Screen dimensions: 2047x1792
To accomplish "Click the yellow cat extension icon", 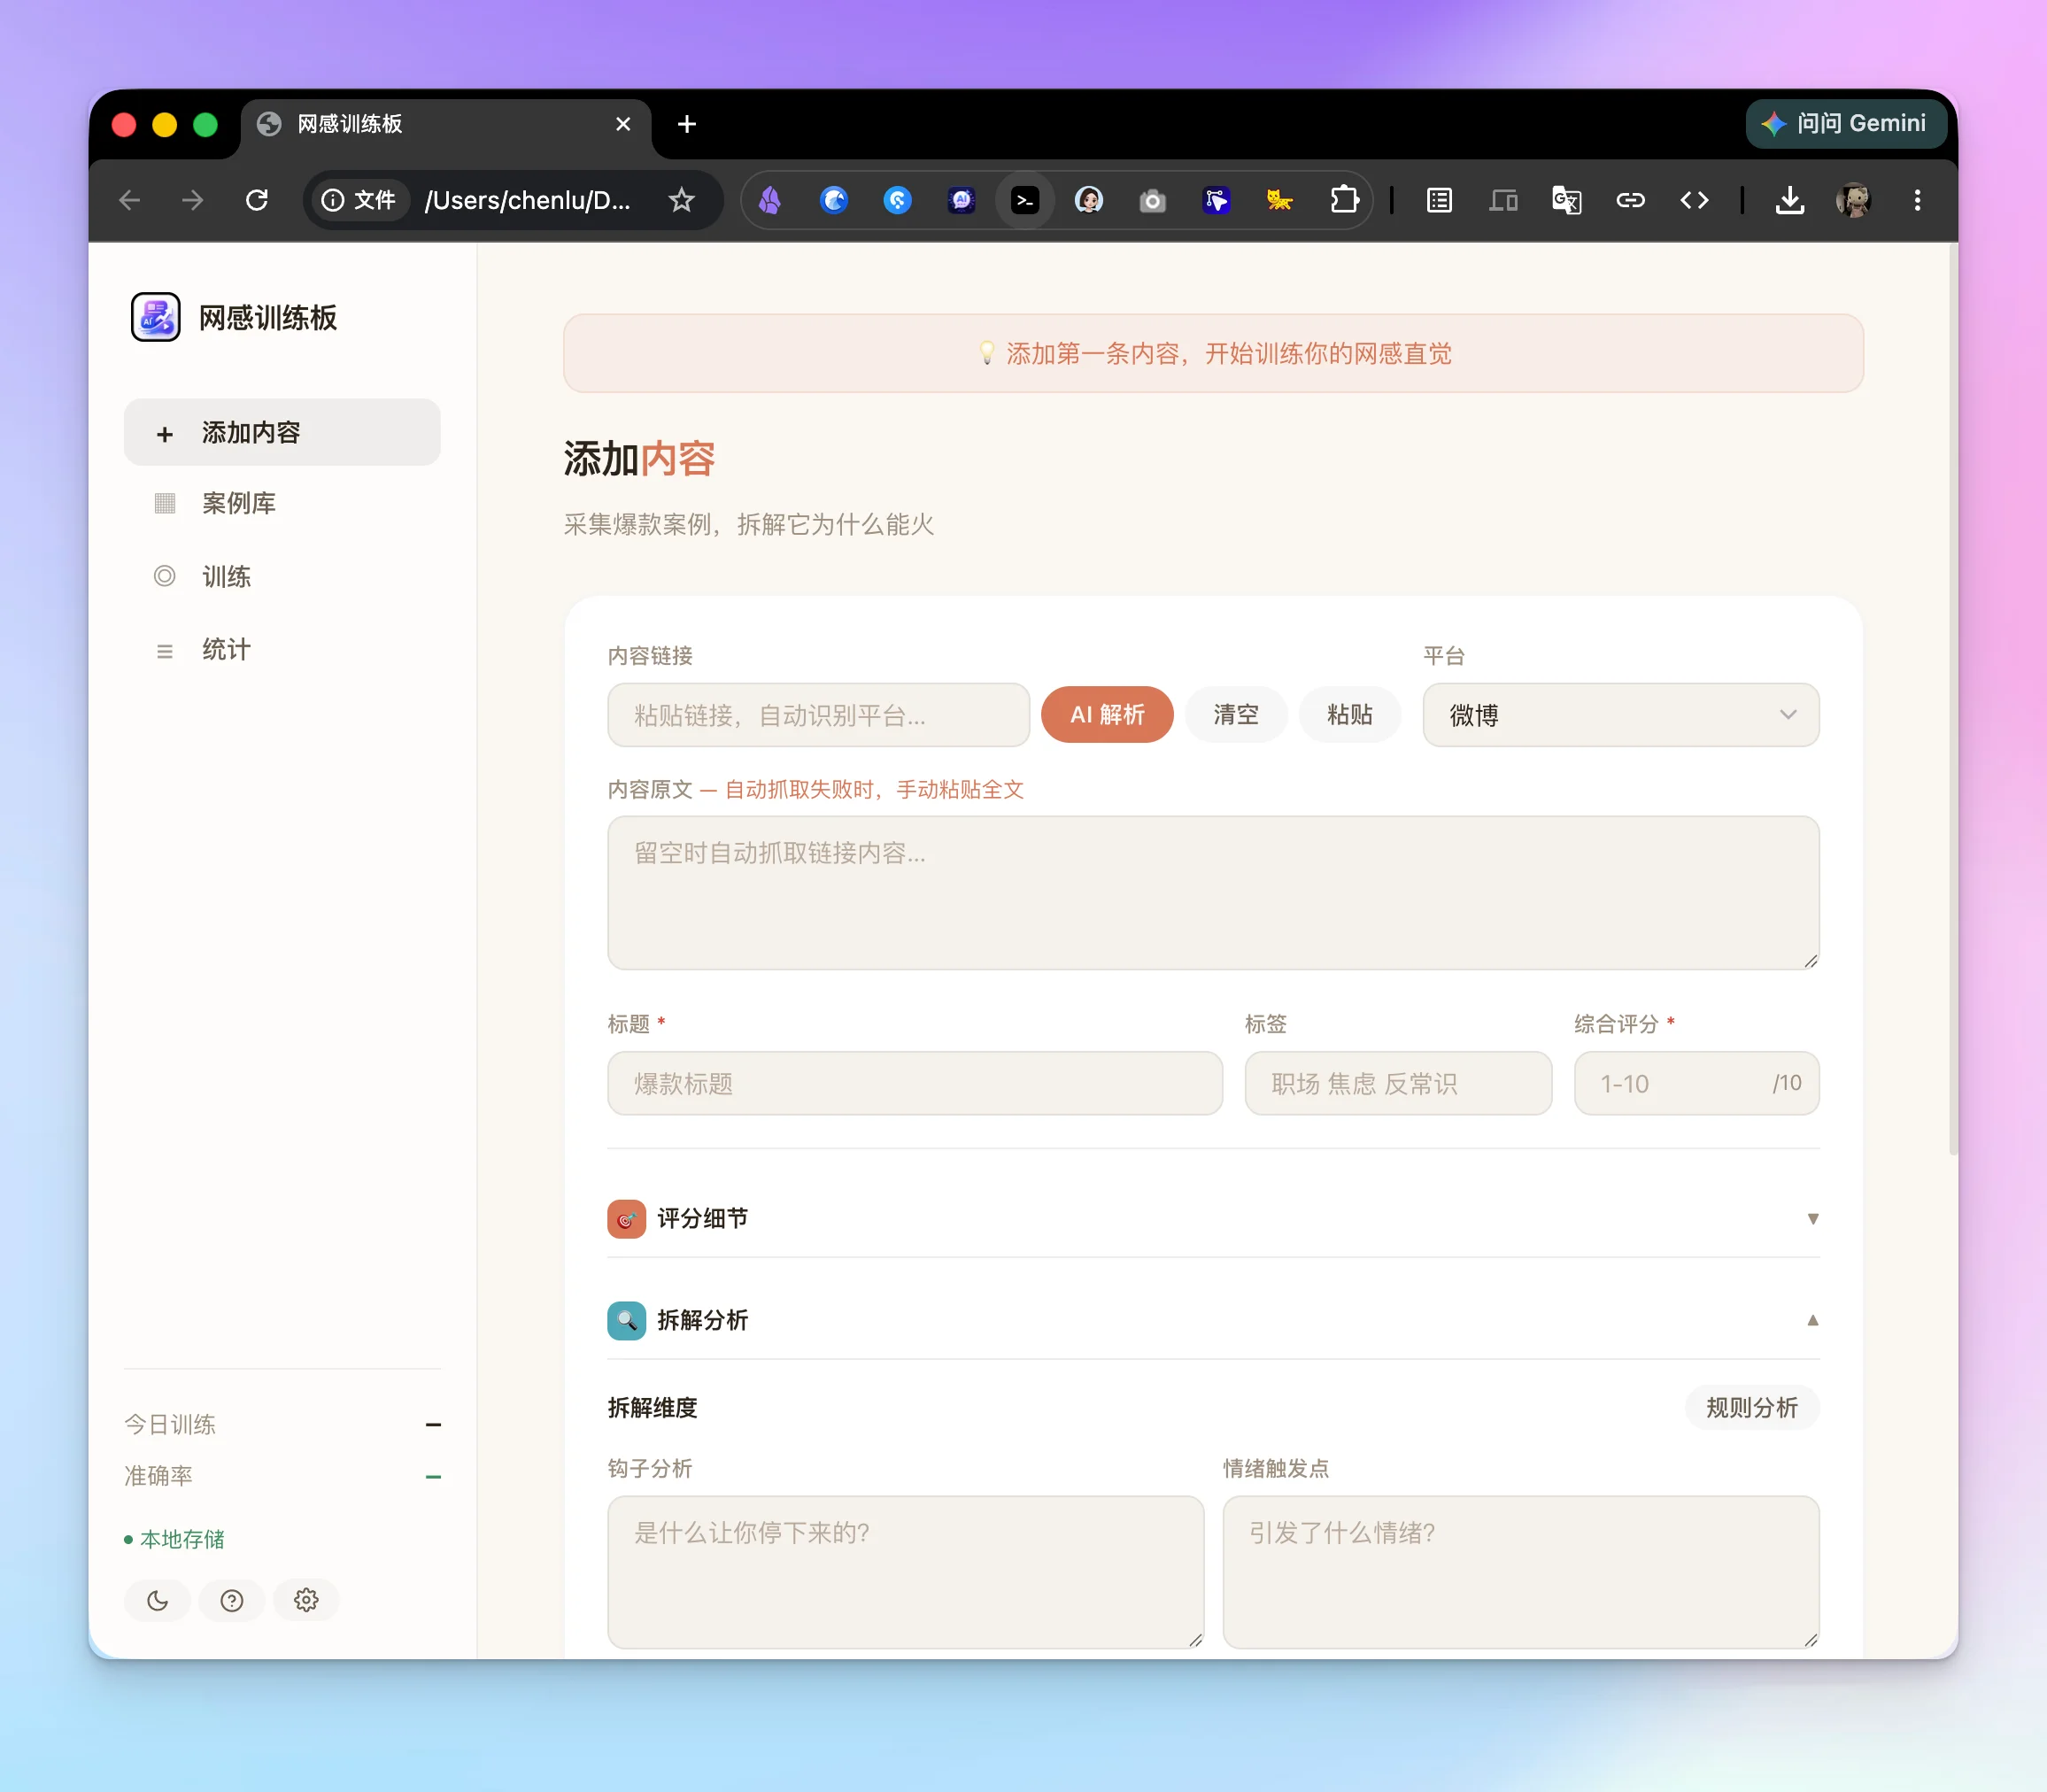I will [x=1280, y=200].
